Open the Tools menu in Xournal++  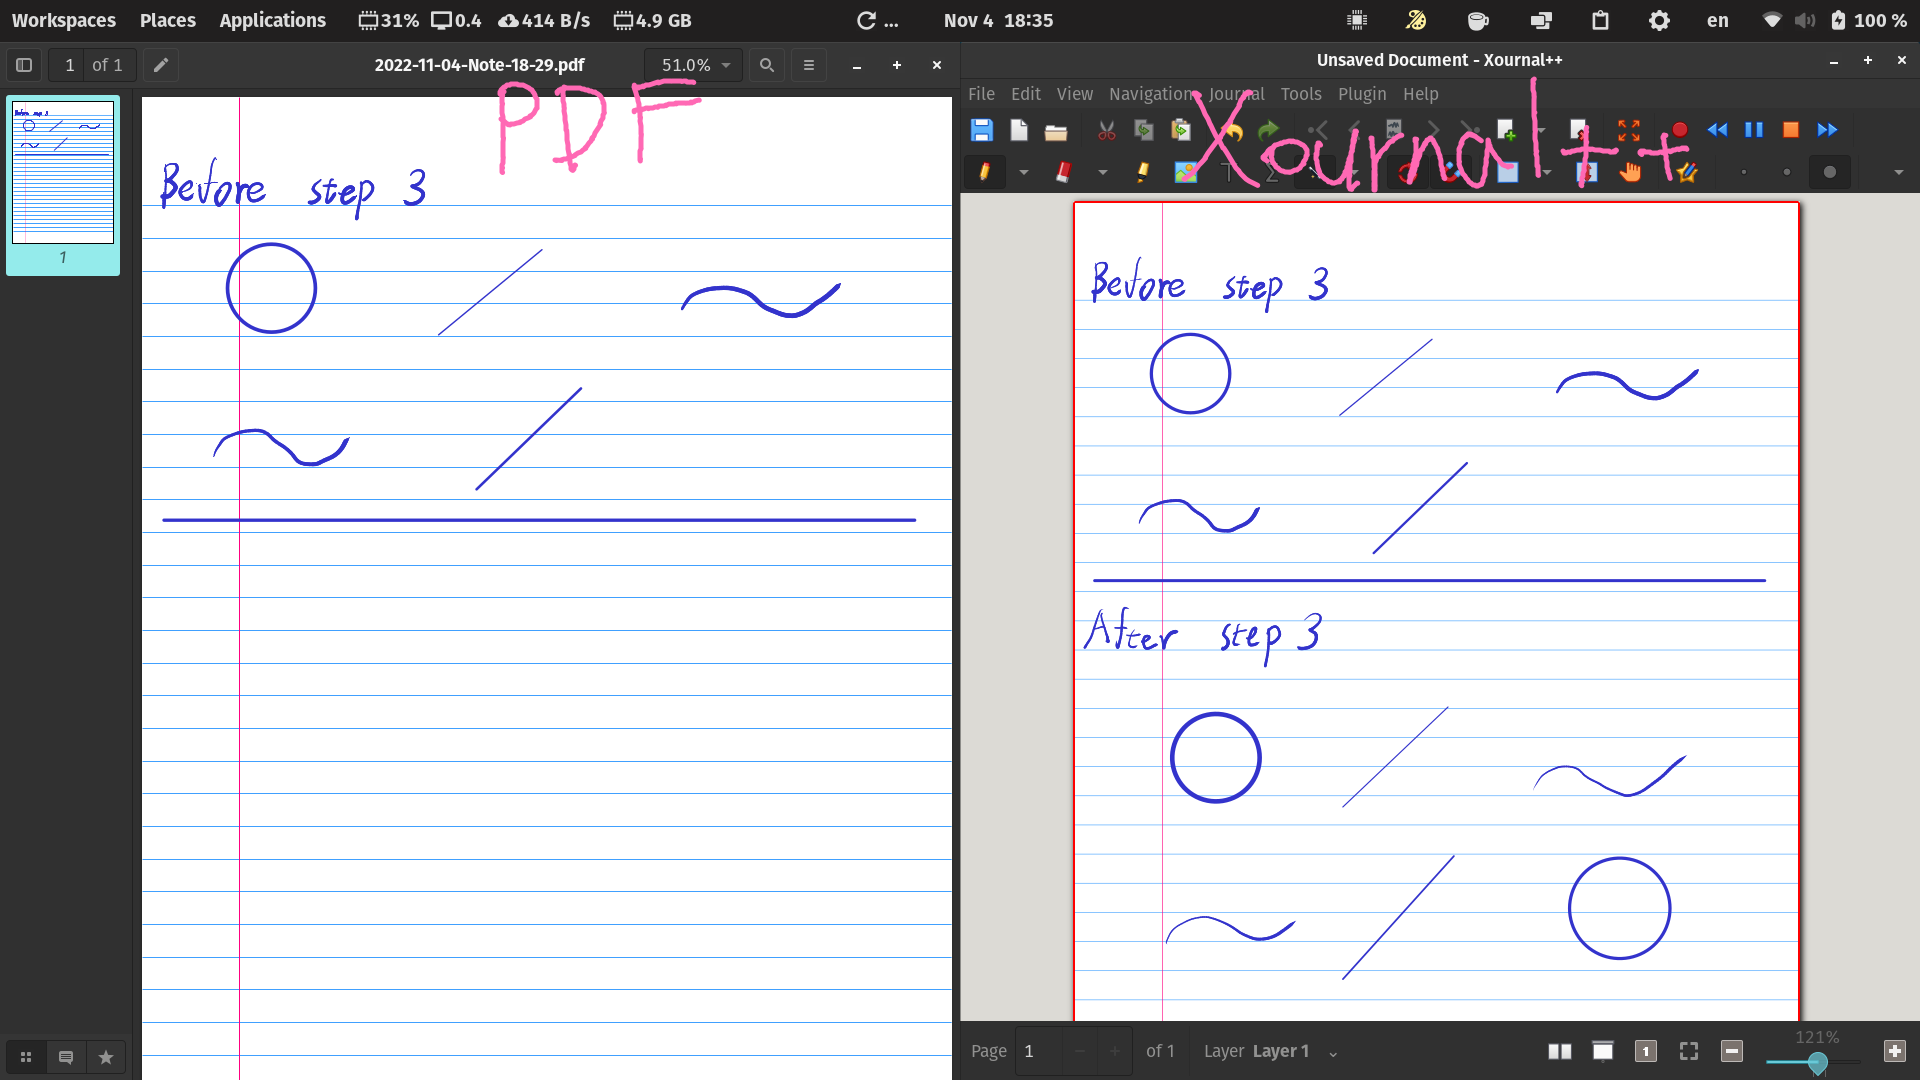point(1300,93)
